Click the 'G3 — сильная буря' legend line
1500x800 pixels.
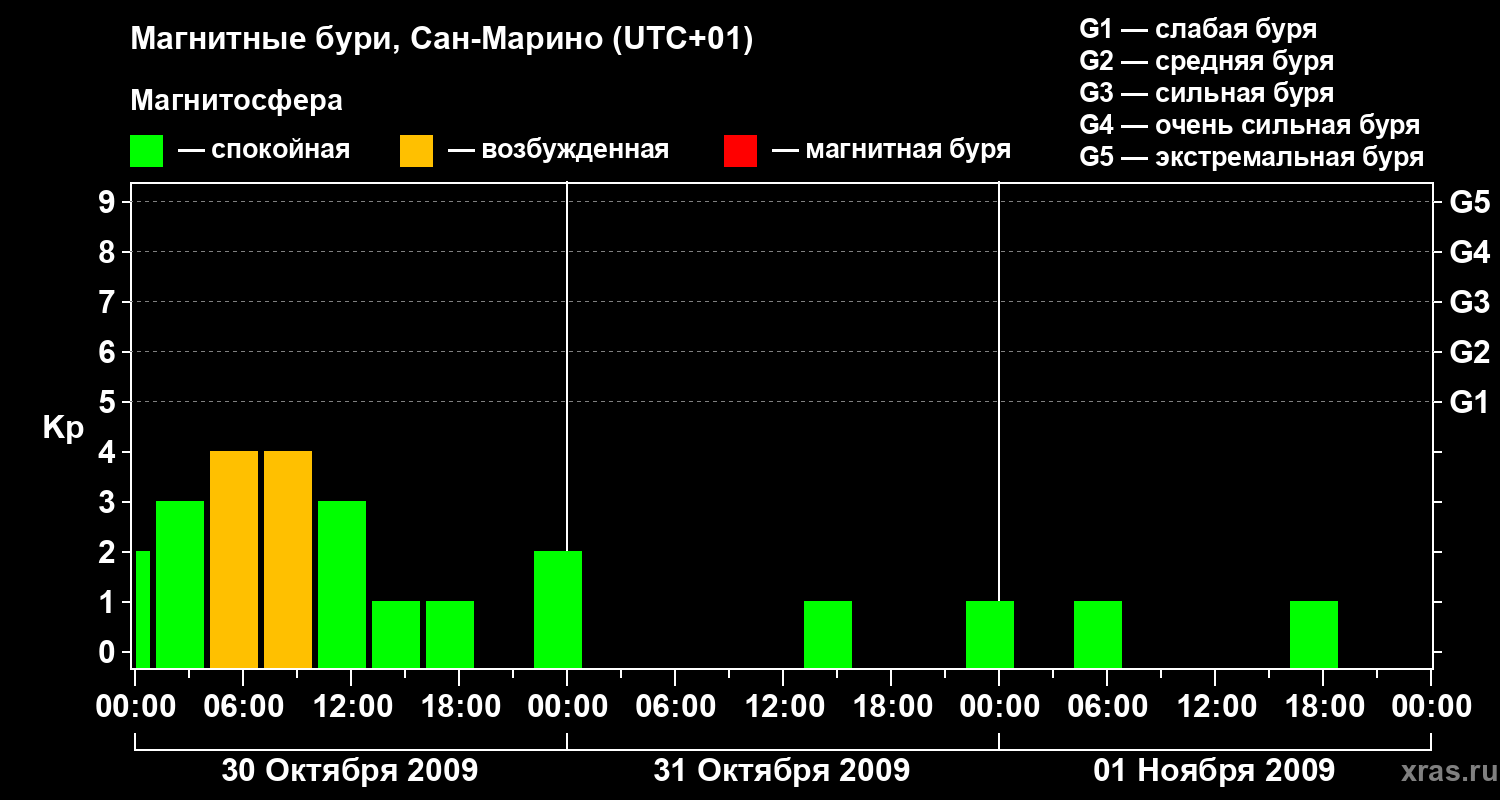[1207, 93]
